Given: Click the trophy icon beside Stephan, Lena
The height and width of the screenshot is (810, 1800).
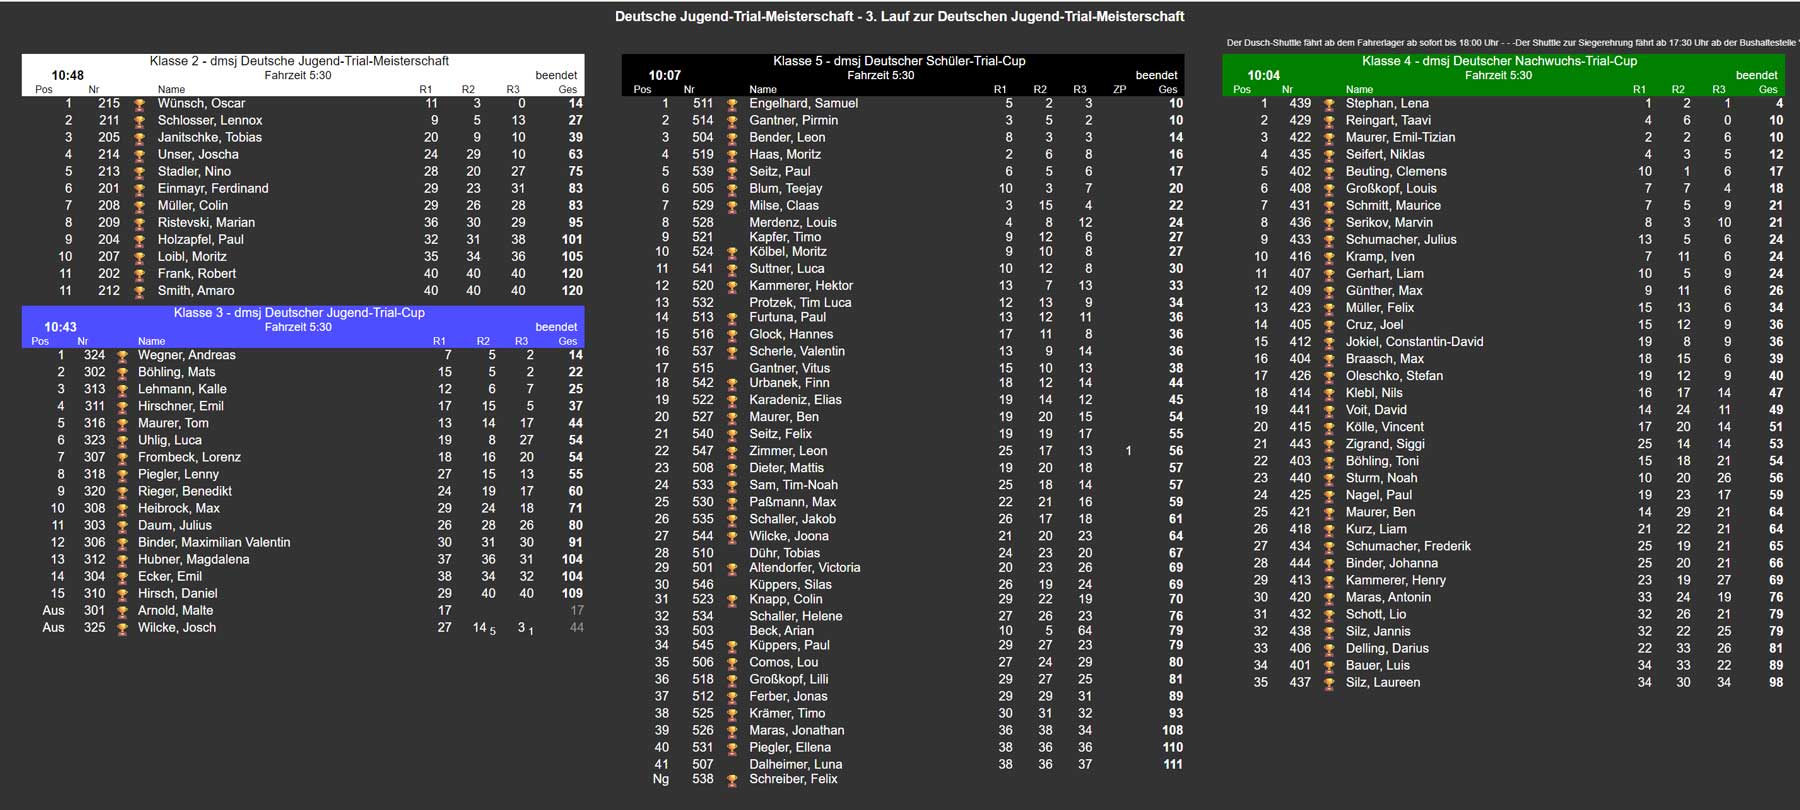Looking at the screenshot, I should (1329, 104).
